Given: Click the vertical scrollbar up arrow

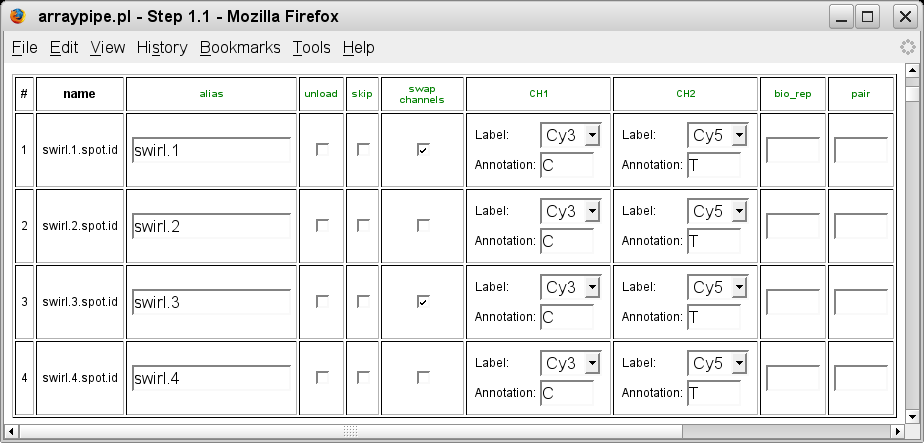Looking at the screenshot, I should coord(912,70).
